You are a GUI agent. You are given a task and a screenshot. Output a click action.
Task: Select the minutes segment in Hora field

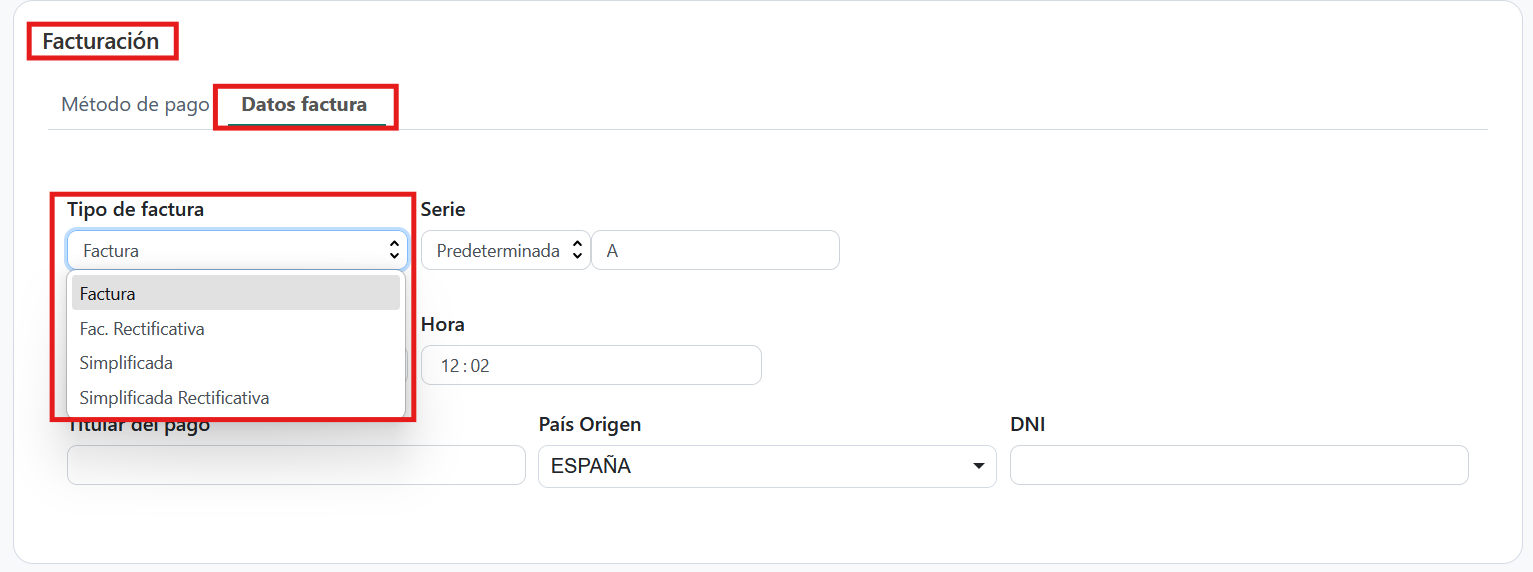coord(480,366)
